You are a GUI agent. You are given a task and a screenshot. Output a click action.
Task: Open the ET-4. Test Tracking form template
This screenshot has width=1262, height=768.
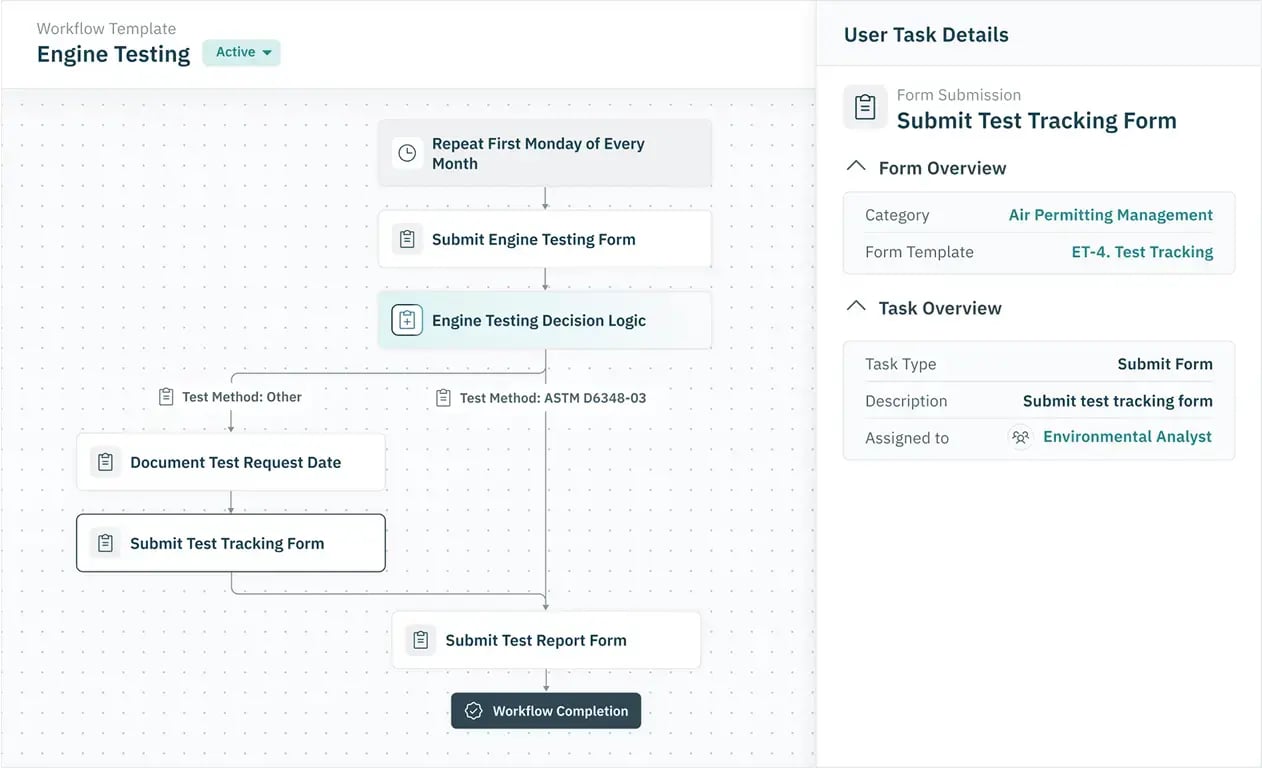click(x=1142, y=252)
